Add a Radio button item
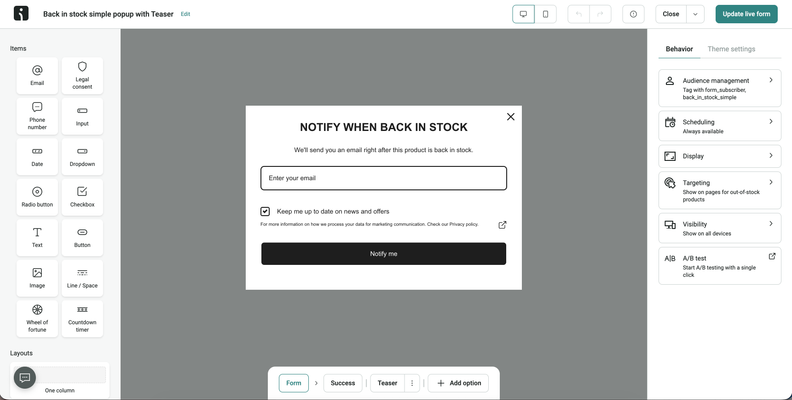792x400 pixels. [37, 197]
